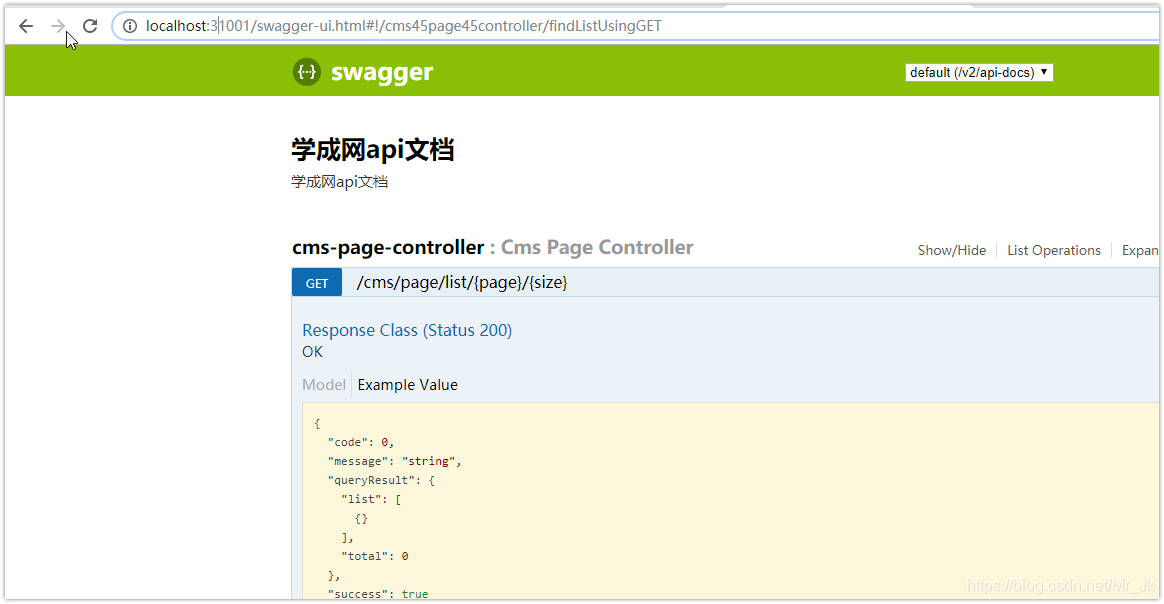Open the /cms/page/list/{page}/{size} path

coord(462,283)
